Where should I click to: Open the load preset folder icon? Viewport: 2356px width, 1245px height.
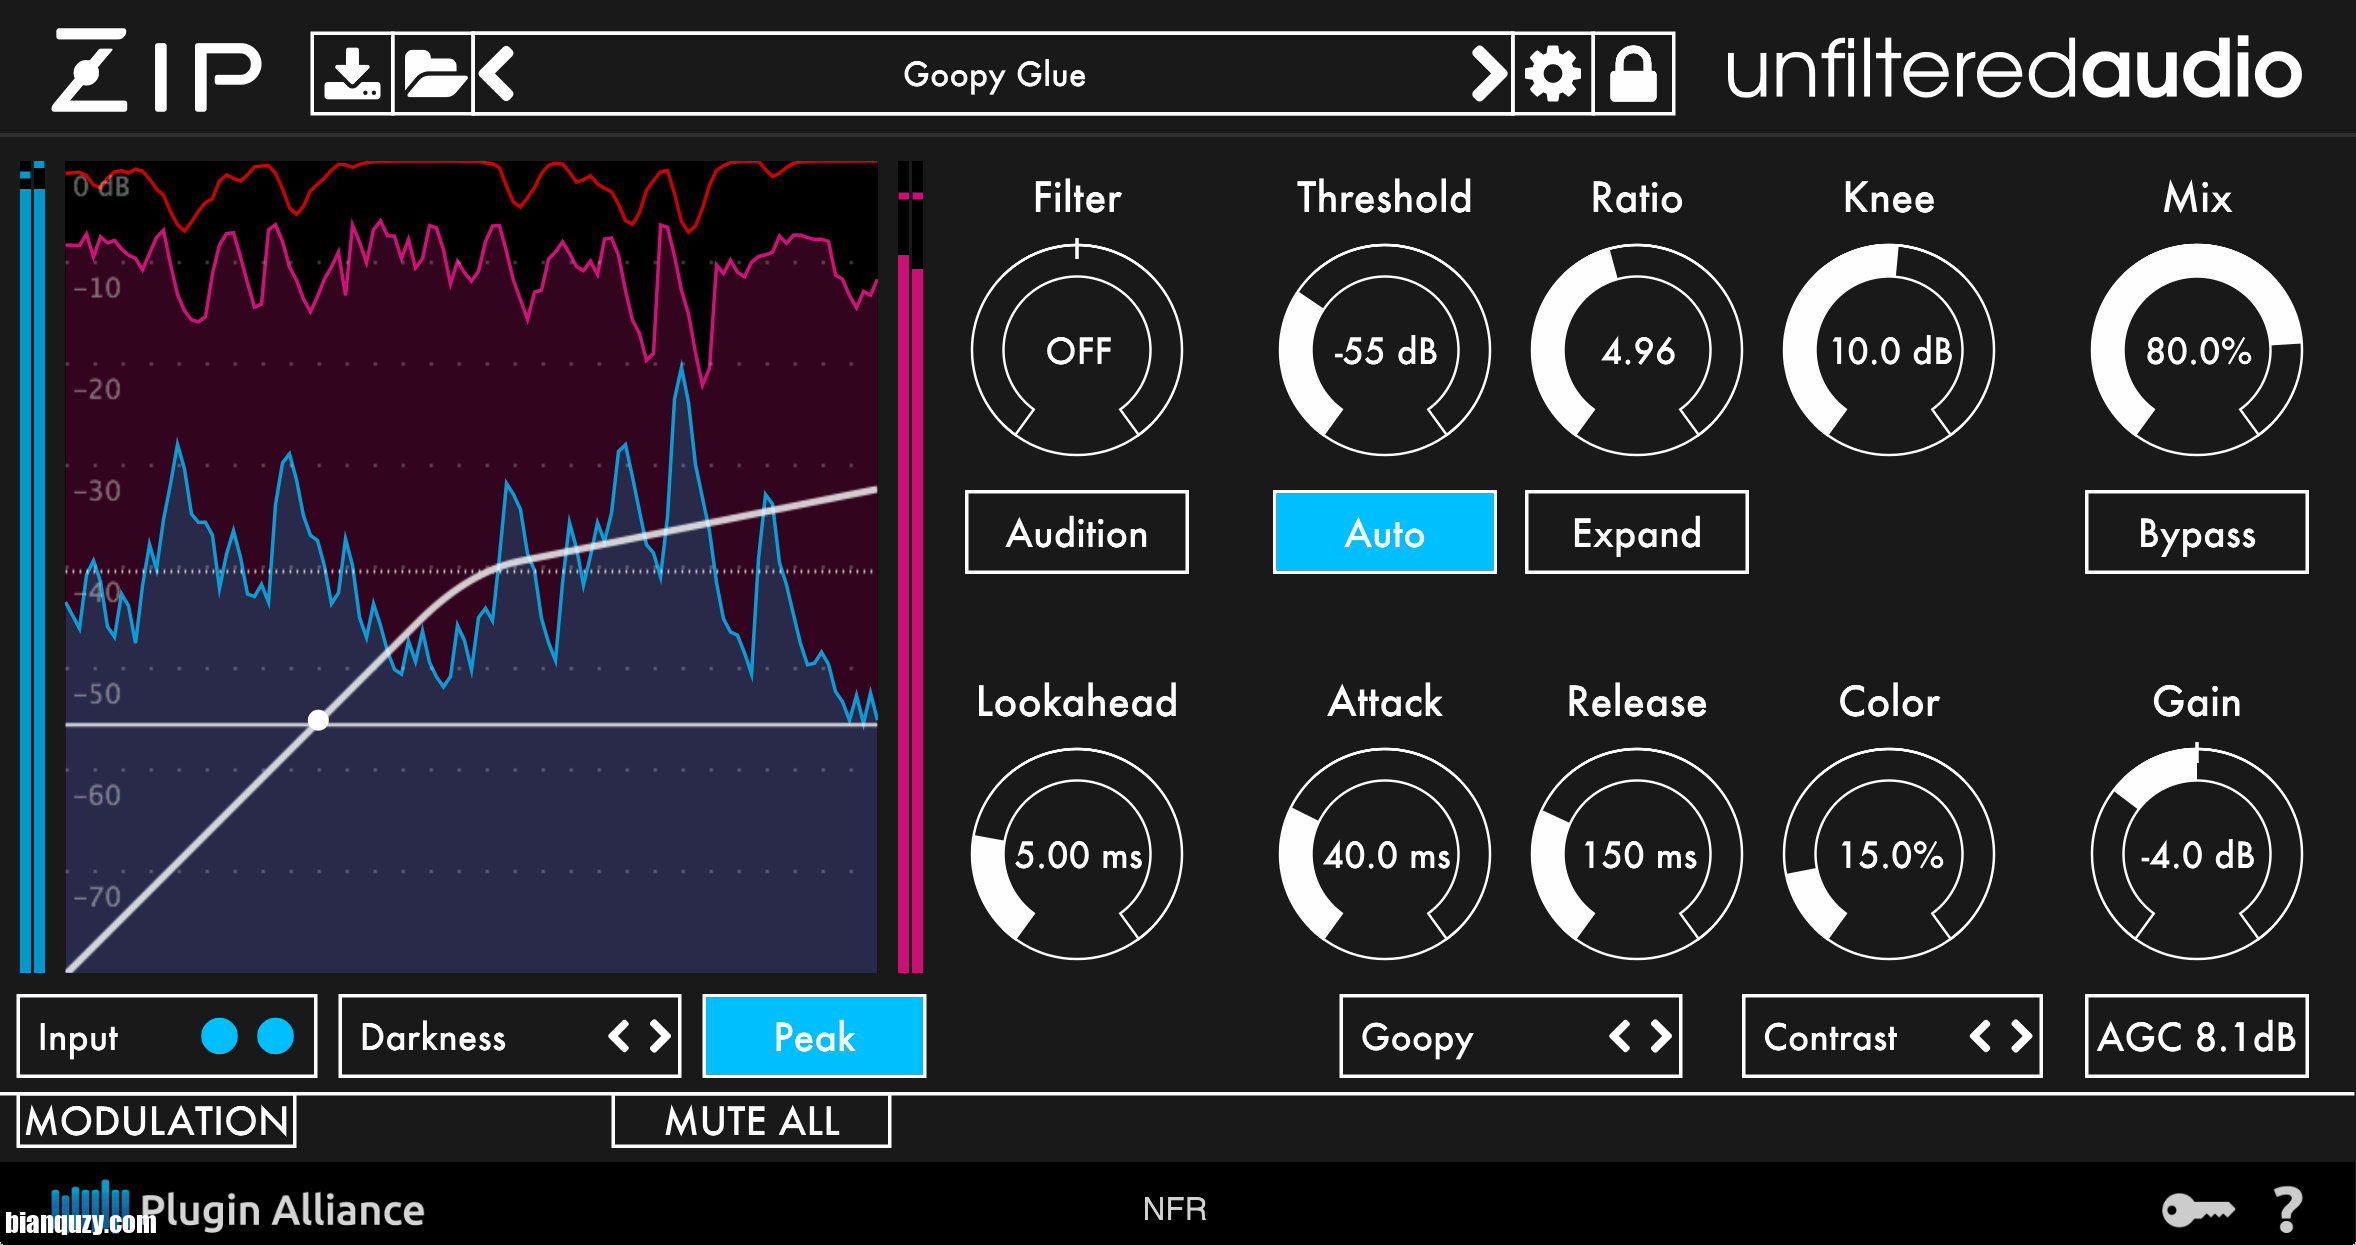[x=433, y=74]
